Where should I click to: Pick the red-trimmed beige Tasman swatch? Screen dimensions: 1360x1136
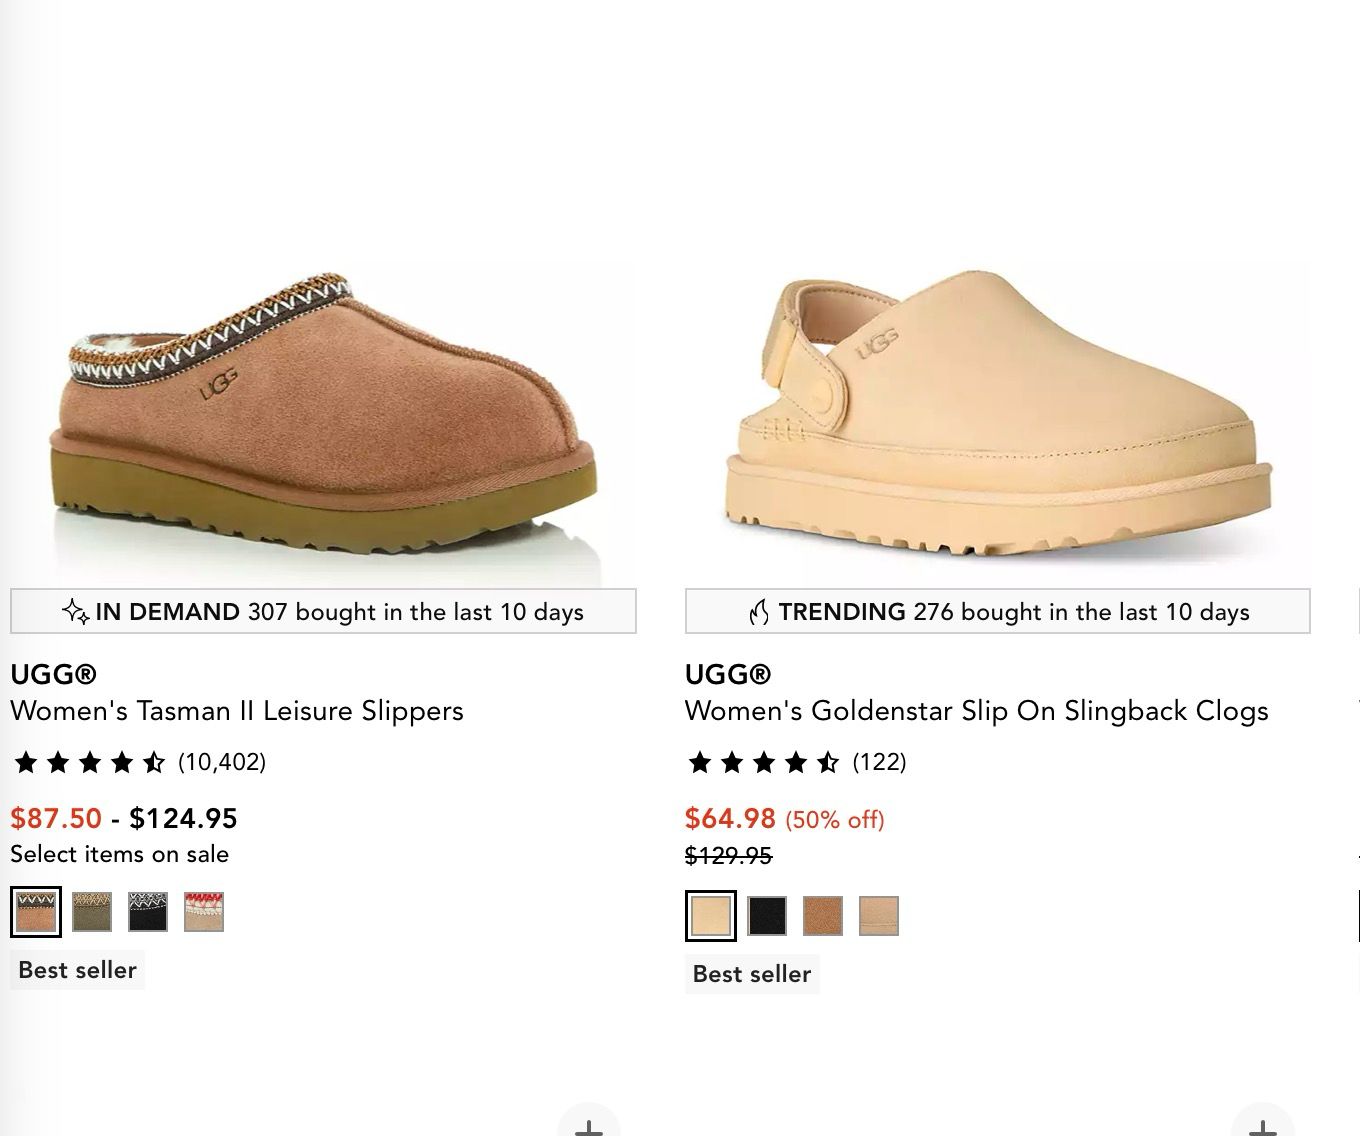click(204, 912)
